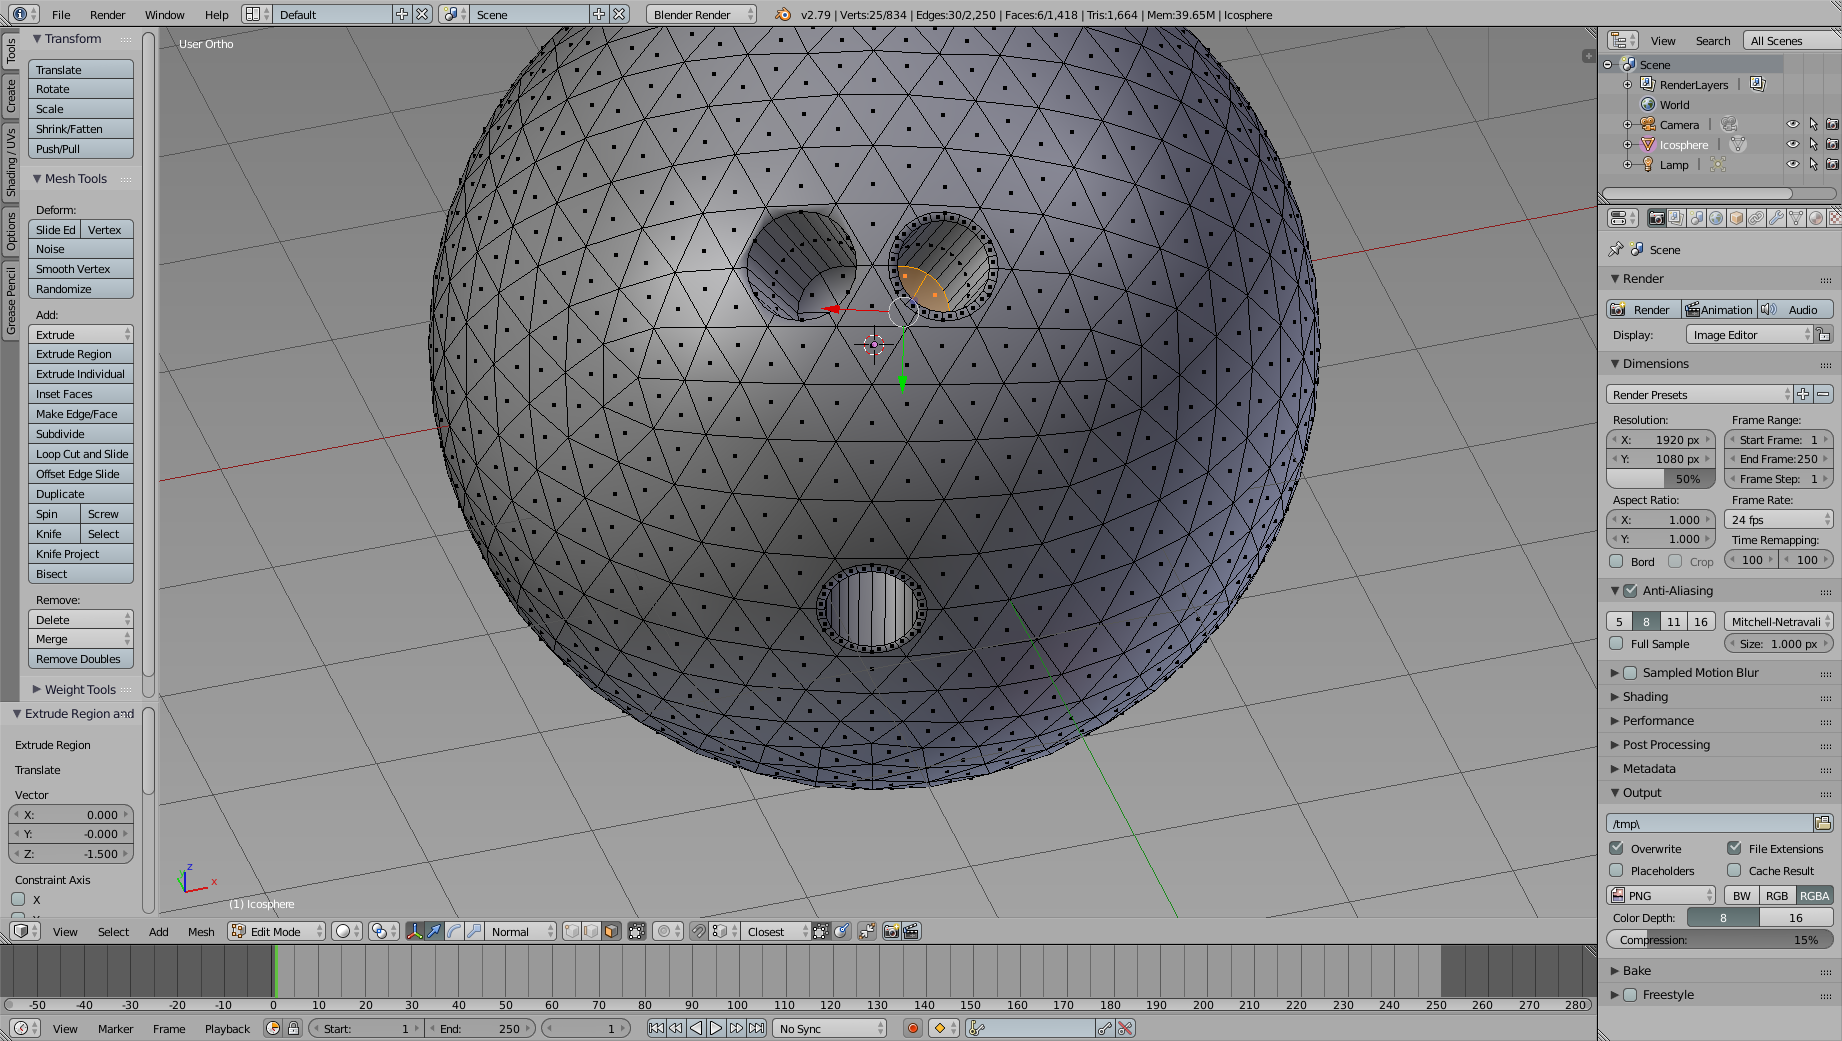Enable edge select mode icon
This screenshot has height=1041, width=1842.
(591, 931)
